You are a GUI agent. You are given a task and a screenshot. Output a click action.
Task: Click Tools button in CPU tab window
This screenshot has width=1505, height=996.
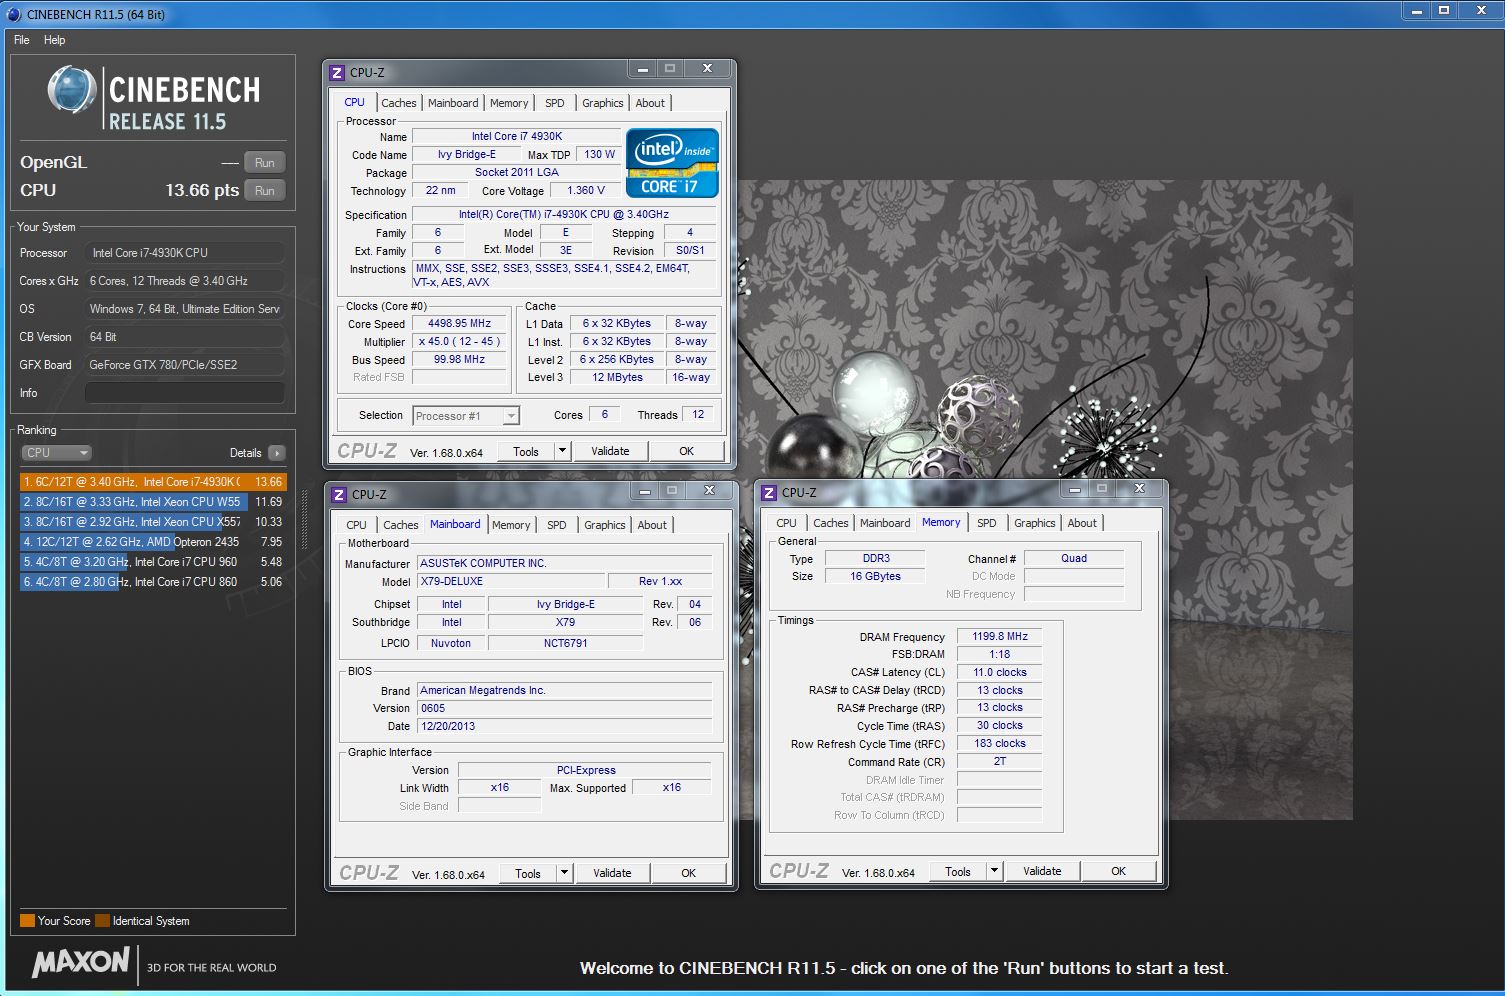click(526, 451)
